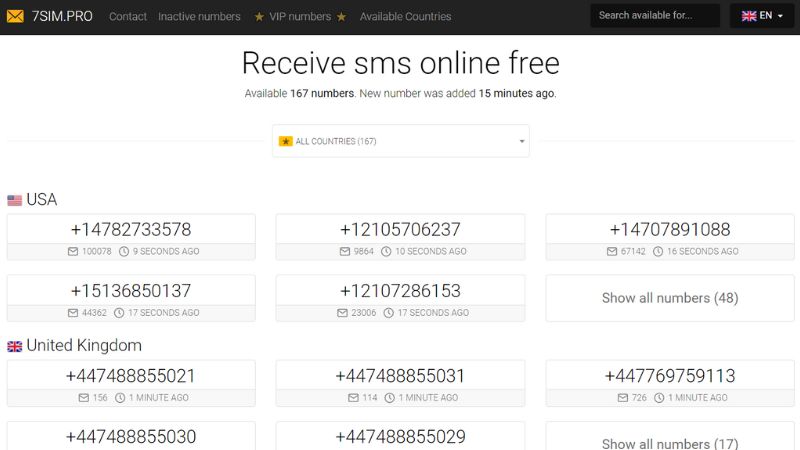
Task: Open the EN language dropdown
Action: pyautogui.click(x=762, y=16)
